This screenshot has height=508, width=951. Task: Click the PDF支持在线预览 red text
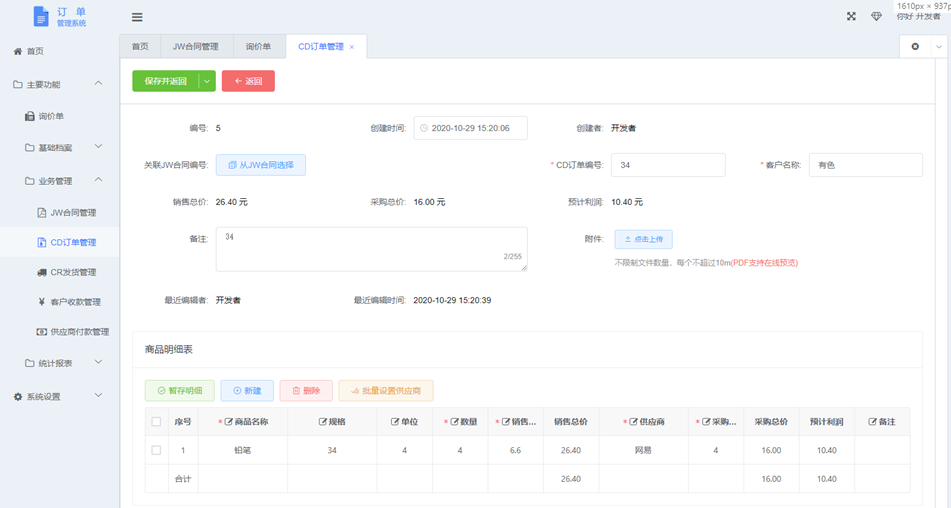click(764, 263)
